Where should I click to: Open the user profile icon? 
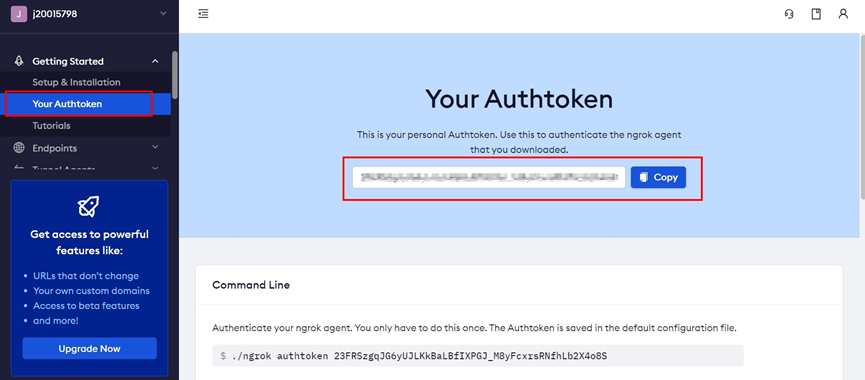(x=843, y=14)
